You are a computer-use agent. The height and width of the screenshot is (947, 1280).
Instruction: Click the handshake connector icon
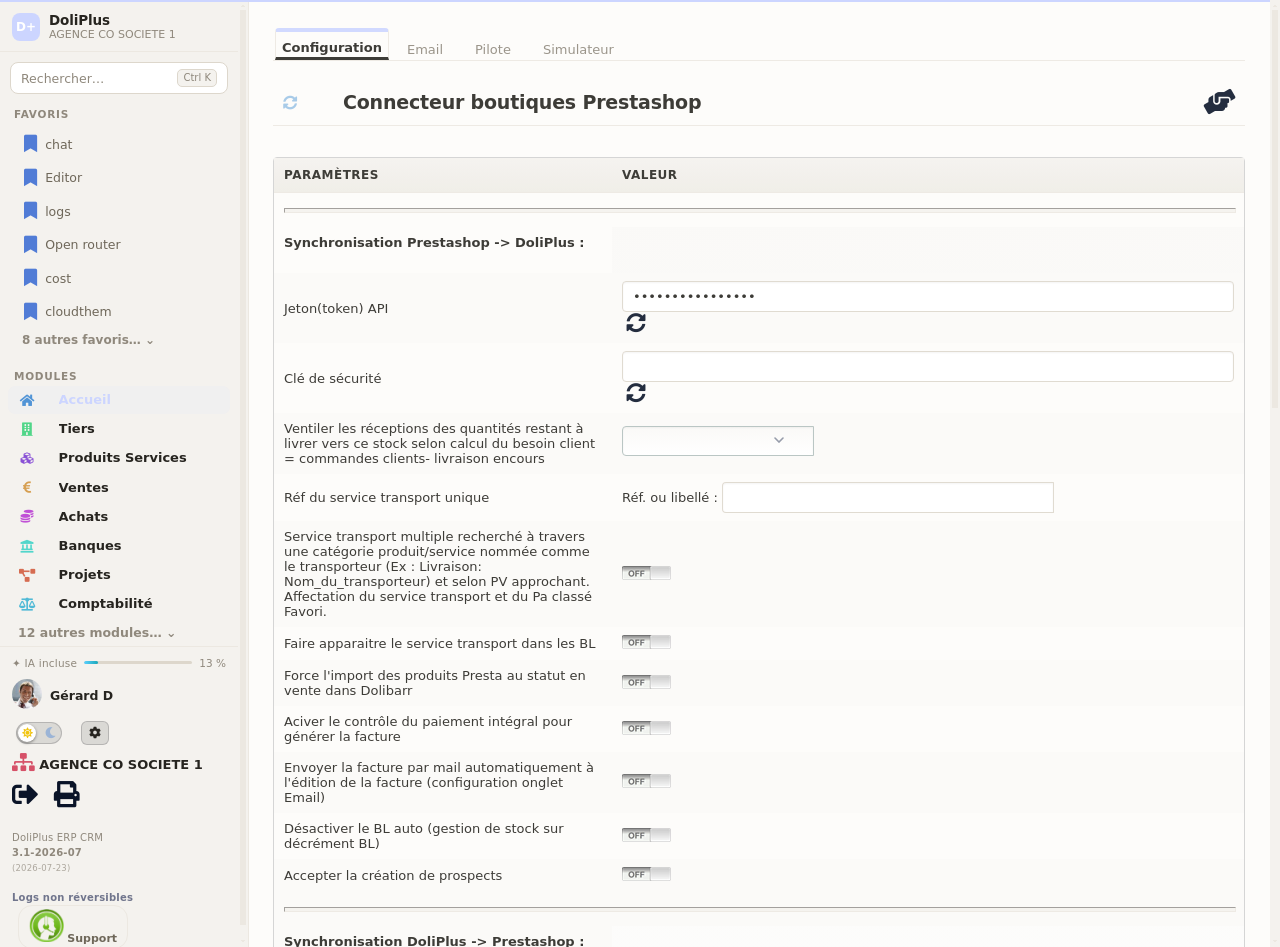[x=1219, y=101]
